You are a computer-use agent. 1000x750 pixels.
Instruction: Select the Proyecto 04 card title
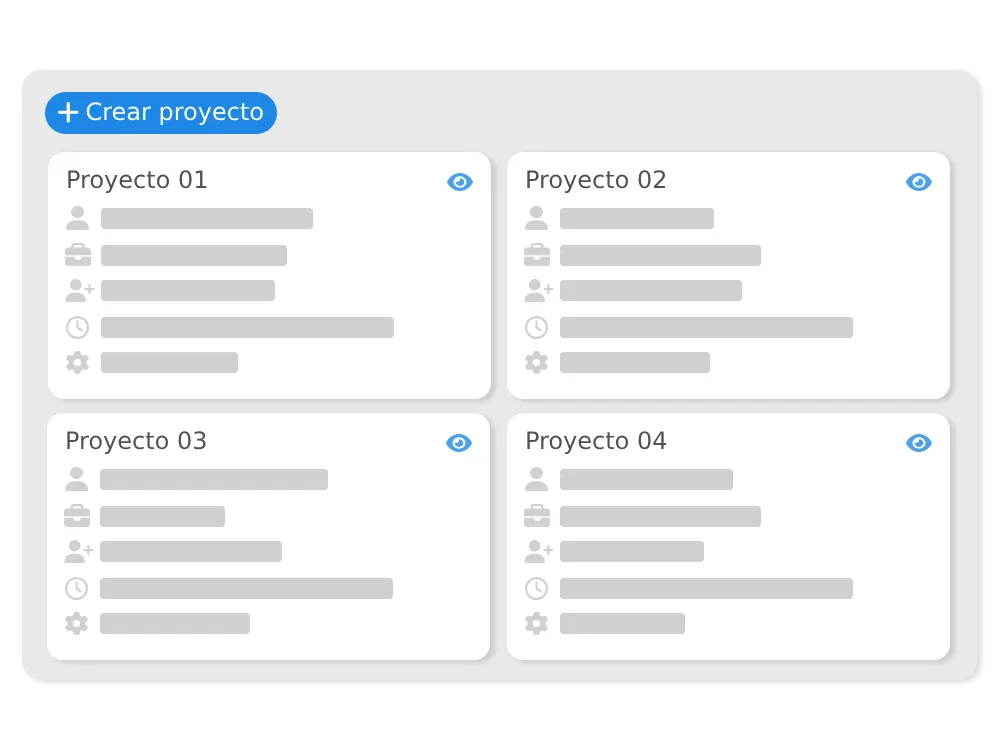coord(596,441)
